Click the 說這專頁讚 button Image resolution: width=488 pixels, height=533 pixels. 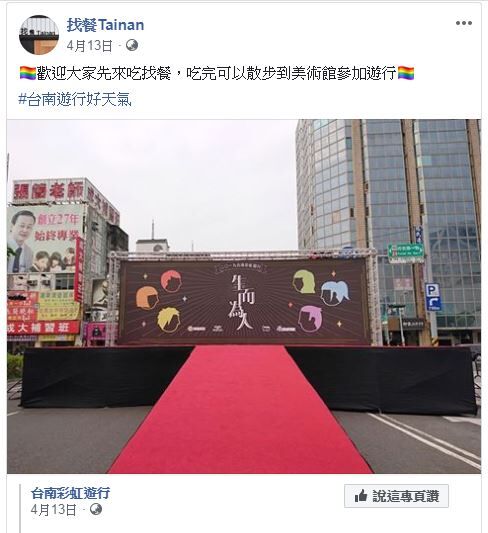pos(396,496)
